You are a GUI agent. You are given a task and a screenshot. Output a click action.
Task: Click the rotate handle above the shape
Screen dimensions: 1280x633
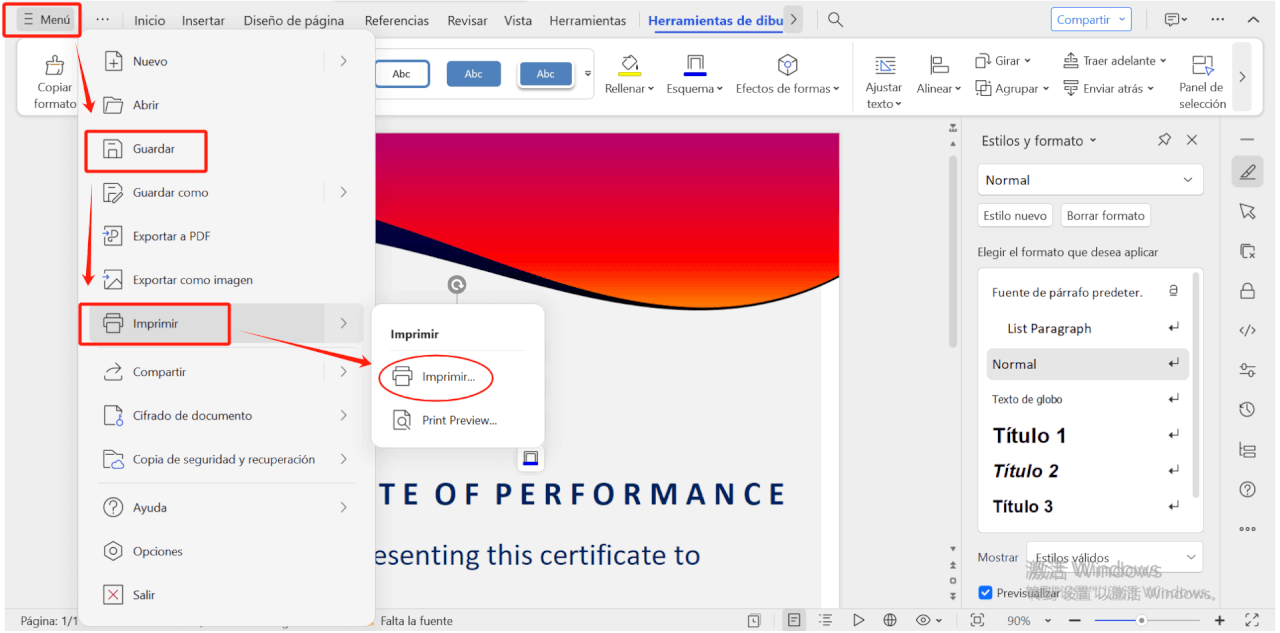click(457, 285)
